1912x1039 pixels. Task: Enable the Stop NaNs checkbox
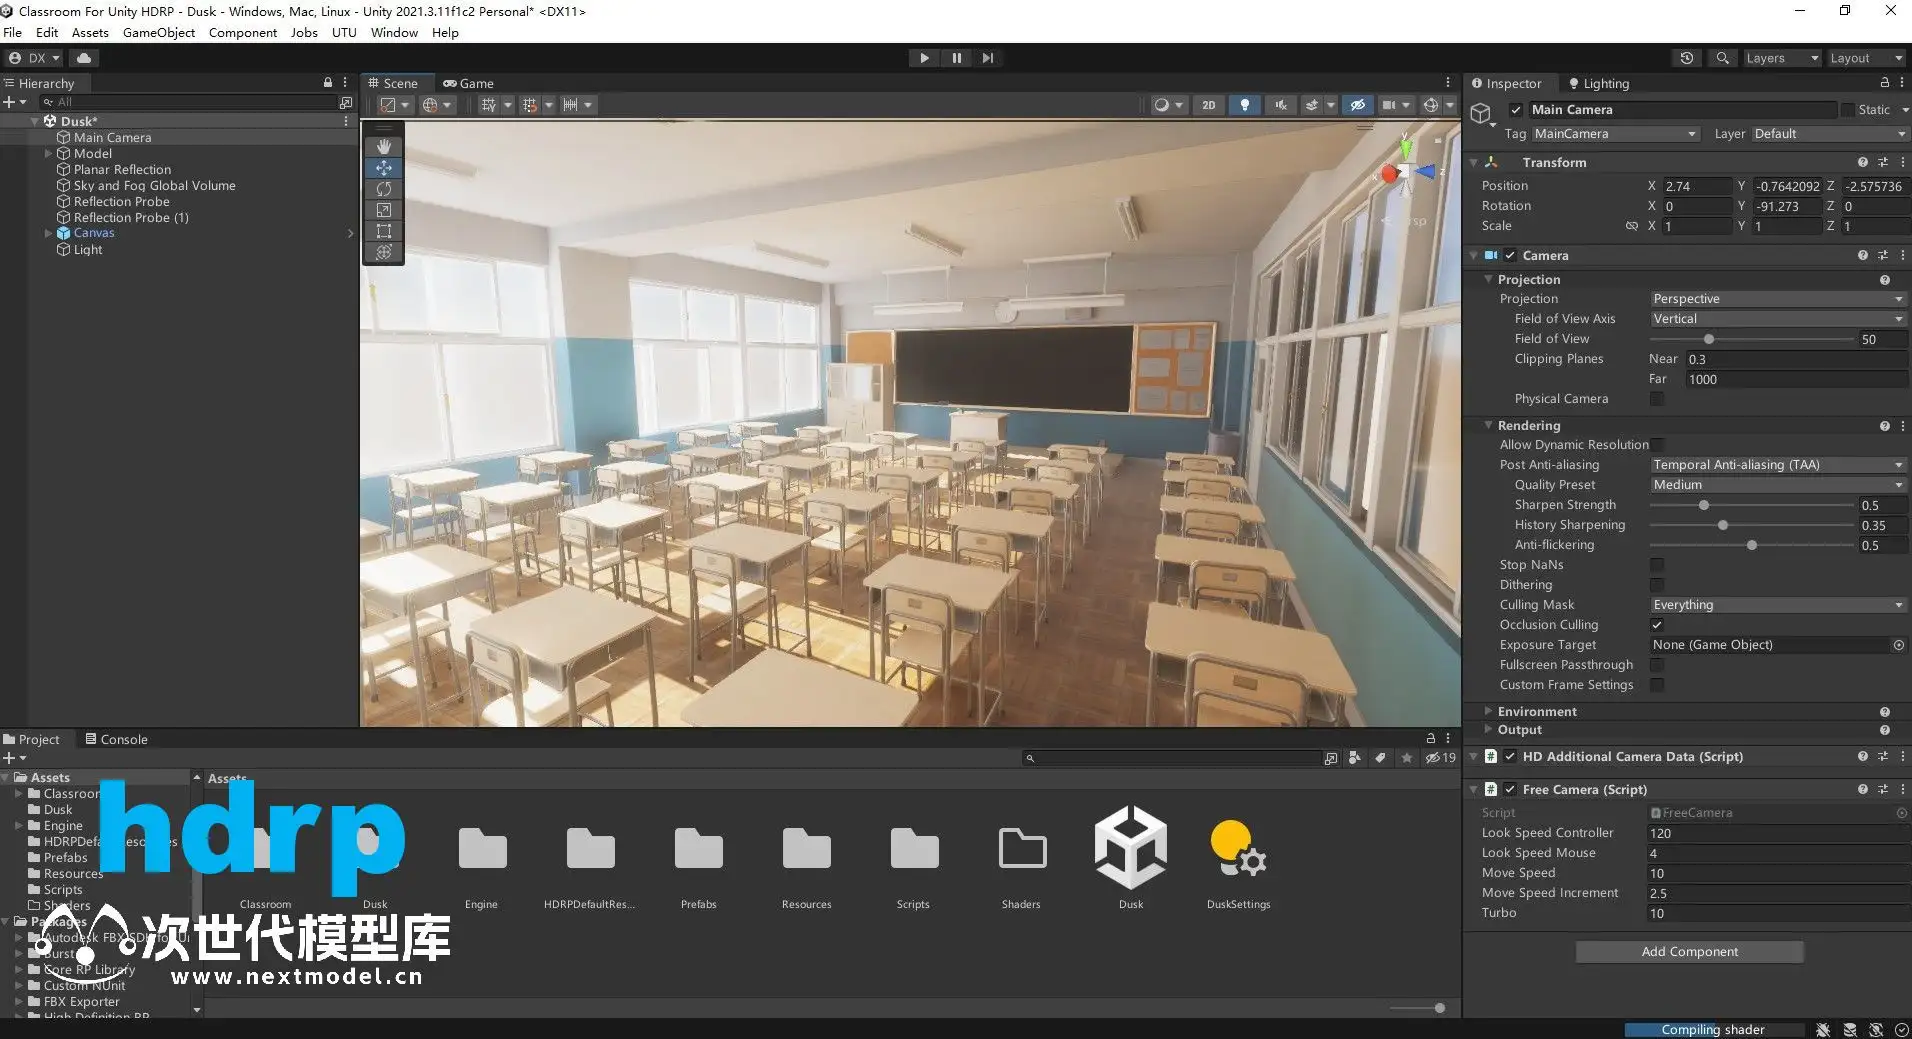pyautogui.click(x=1657, y=565)
